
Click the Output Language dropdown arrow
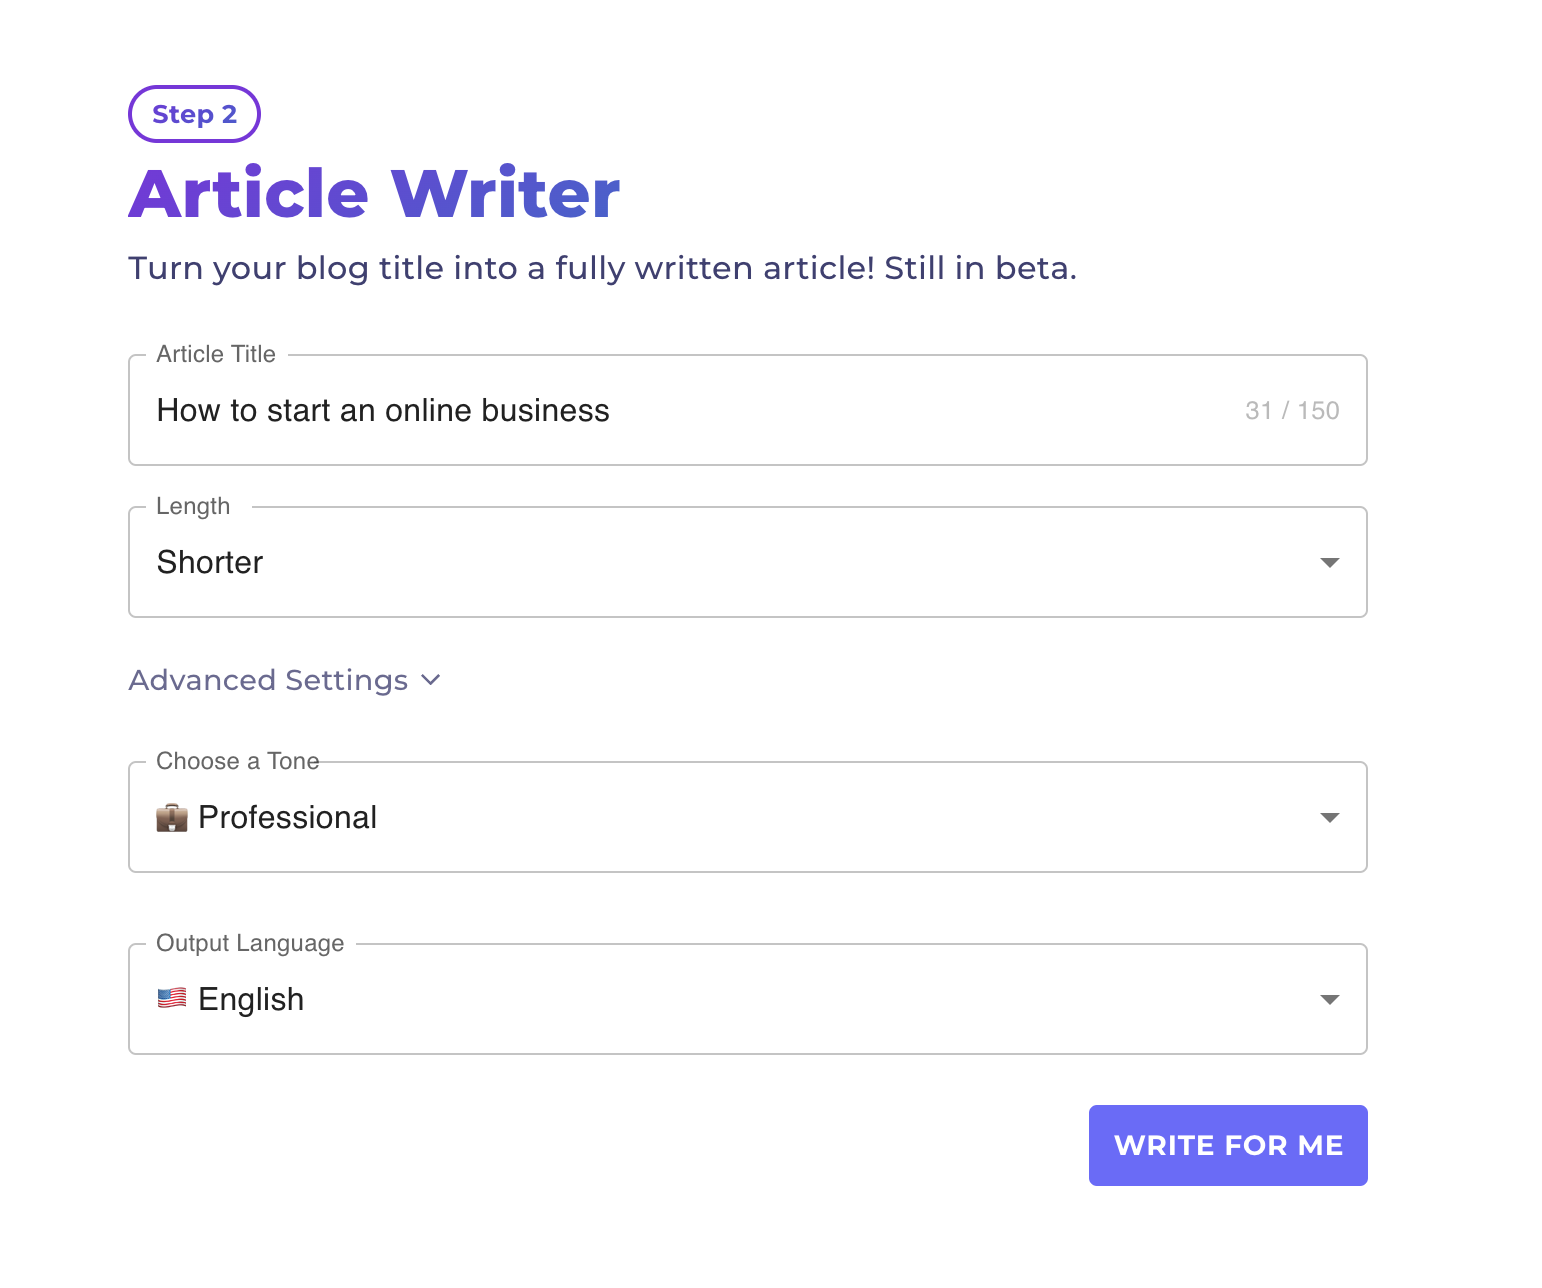pos(1329,1000)
